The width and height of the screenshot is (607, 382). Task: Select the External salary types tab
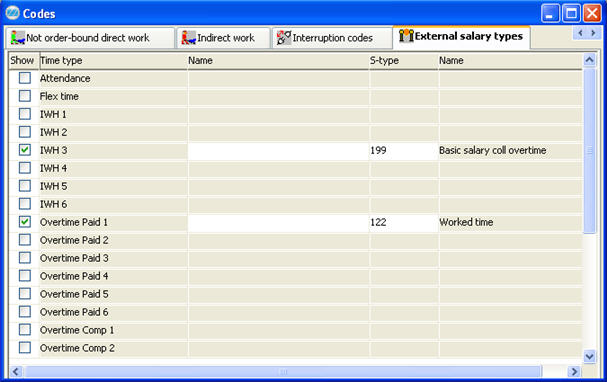click(x=461, y=37)
